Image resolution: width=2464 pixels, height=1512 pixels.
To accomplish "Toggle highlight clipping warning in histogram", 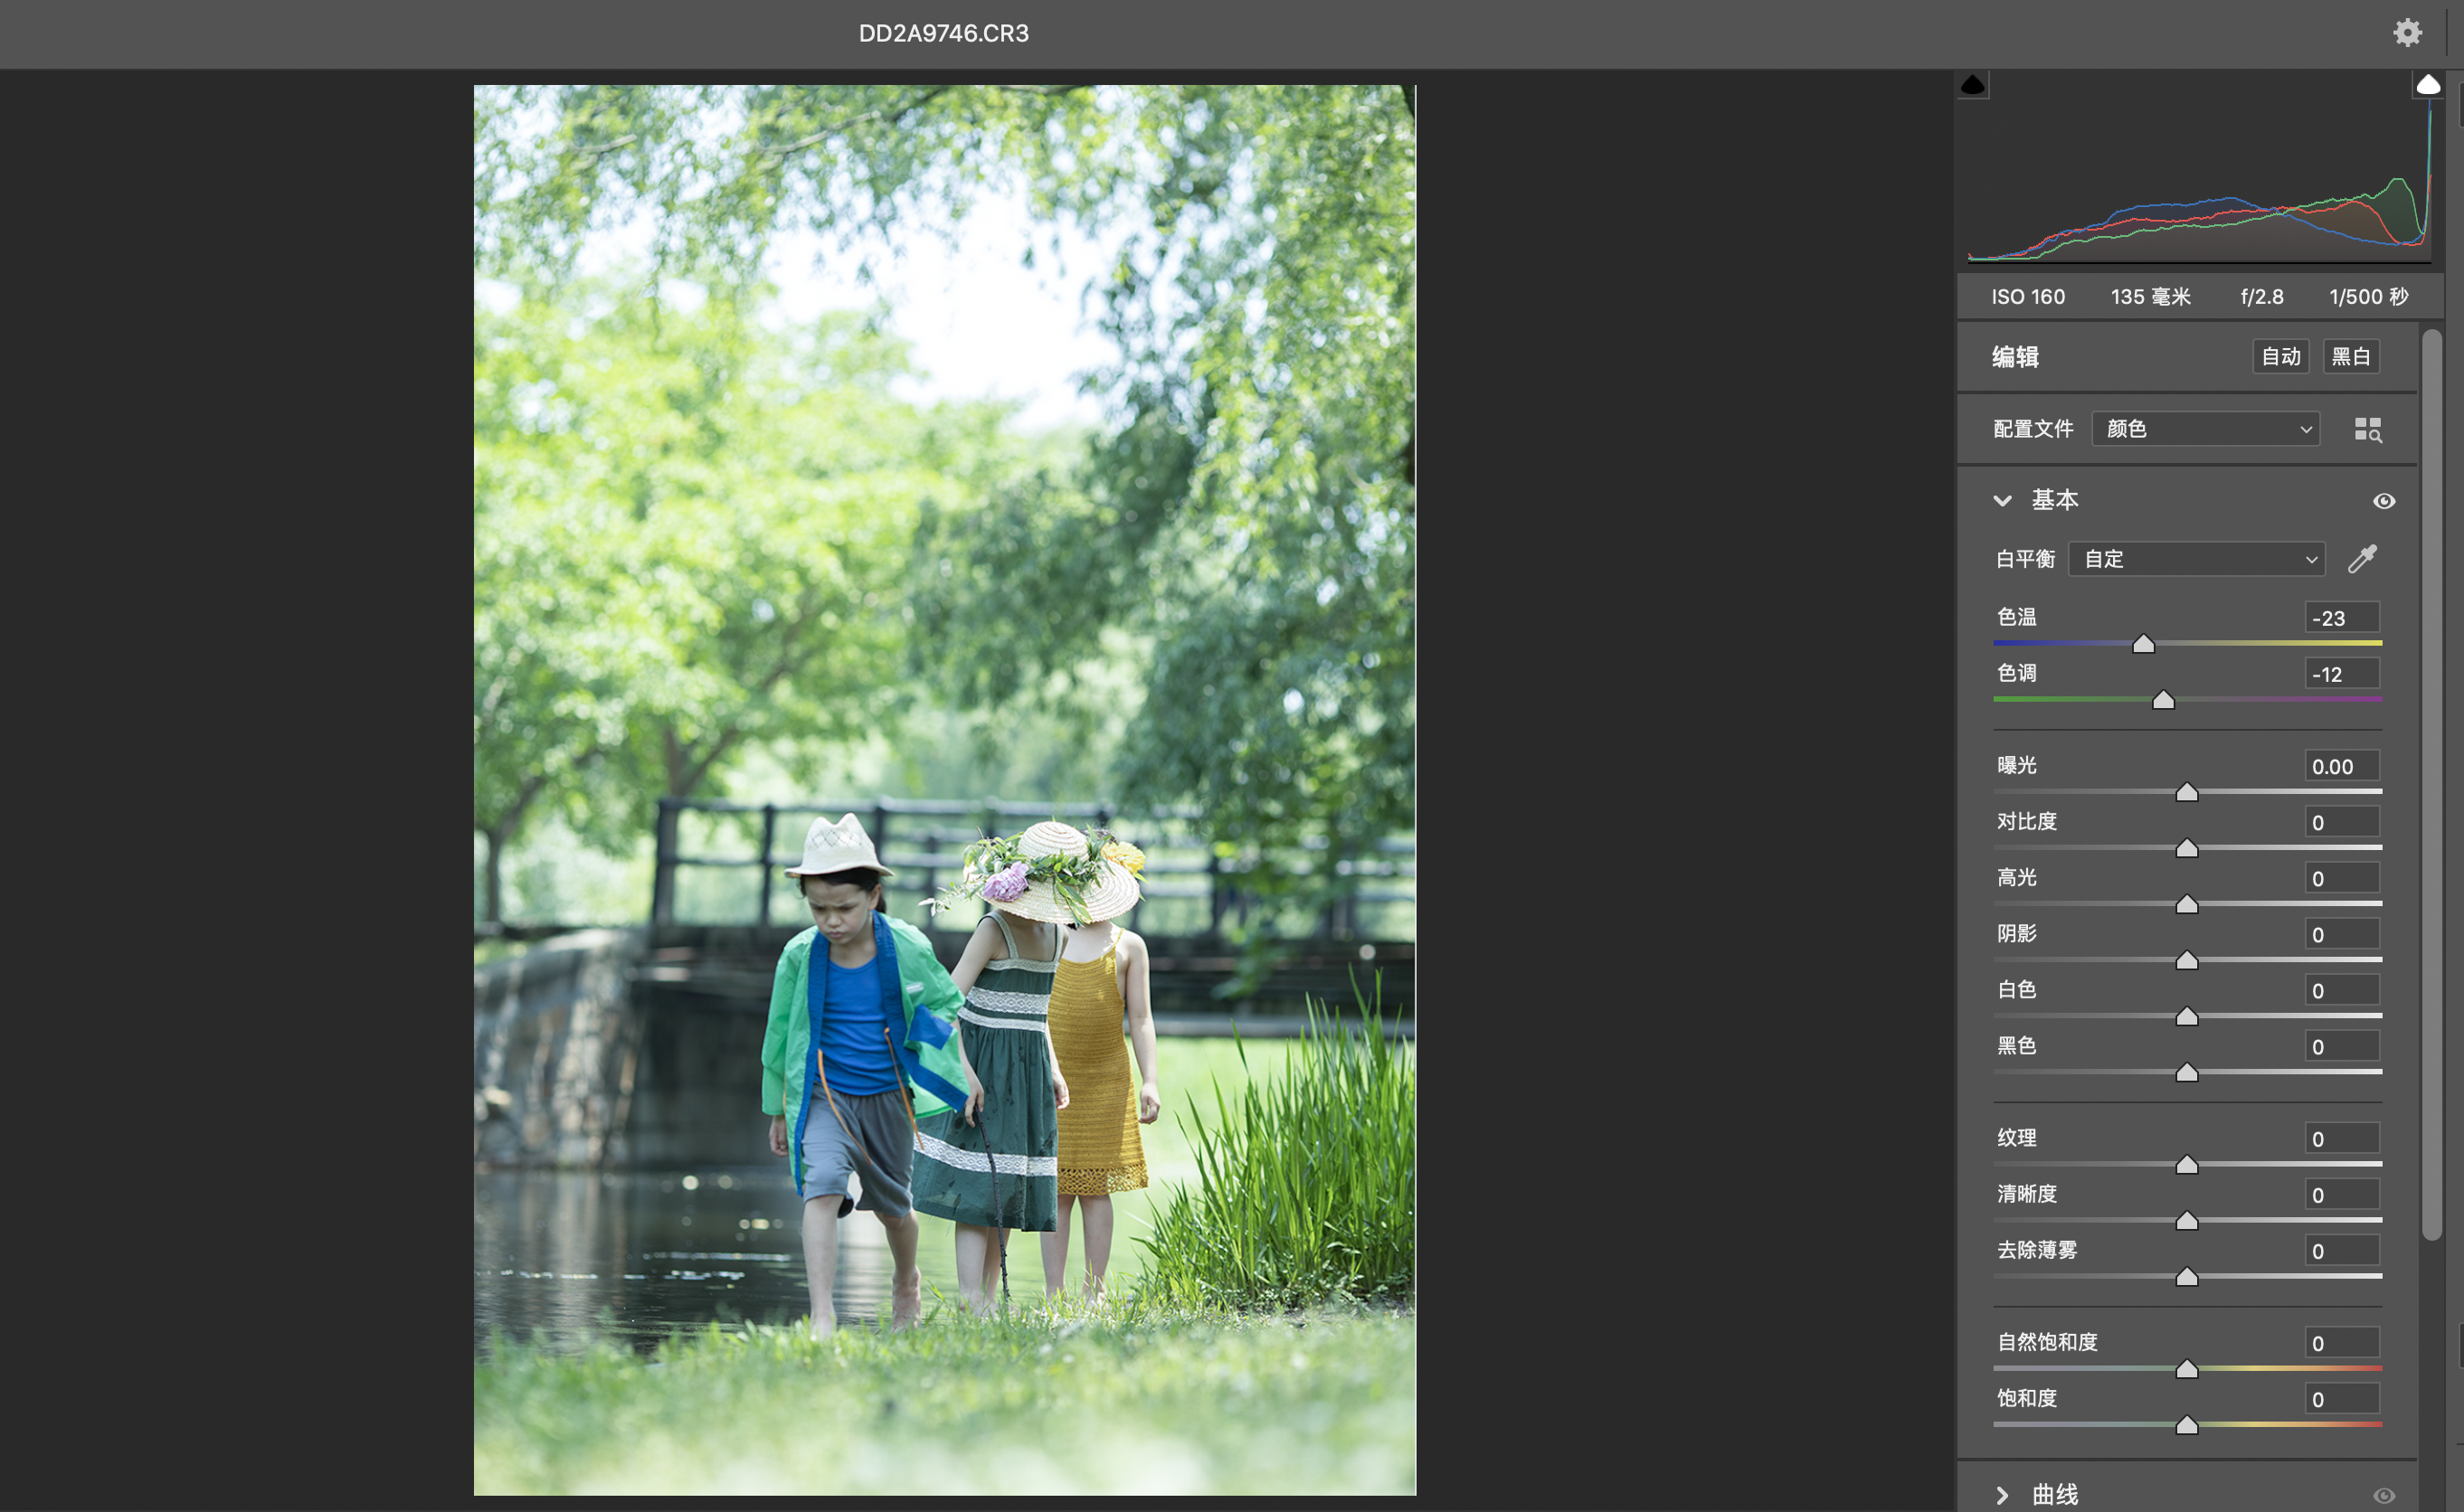I will [x=2428, y=85].
